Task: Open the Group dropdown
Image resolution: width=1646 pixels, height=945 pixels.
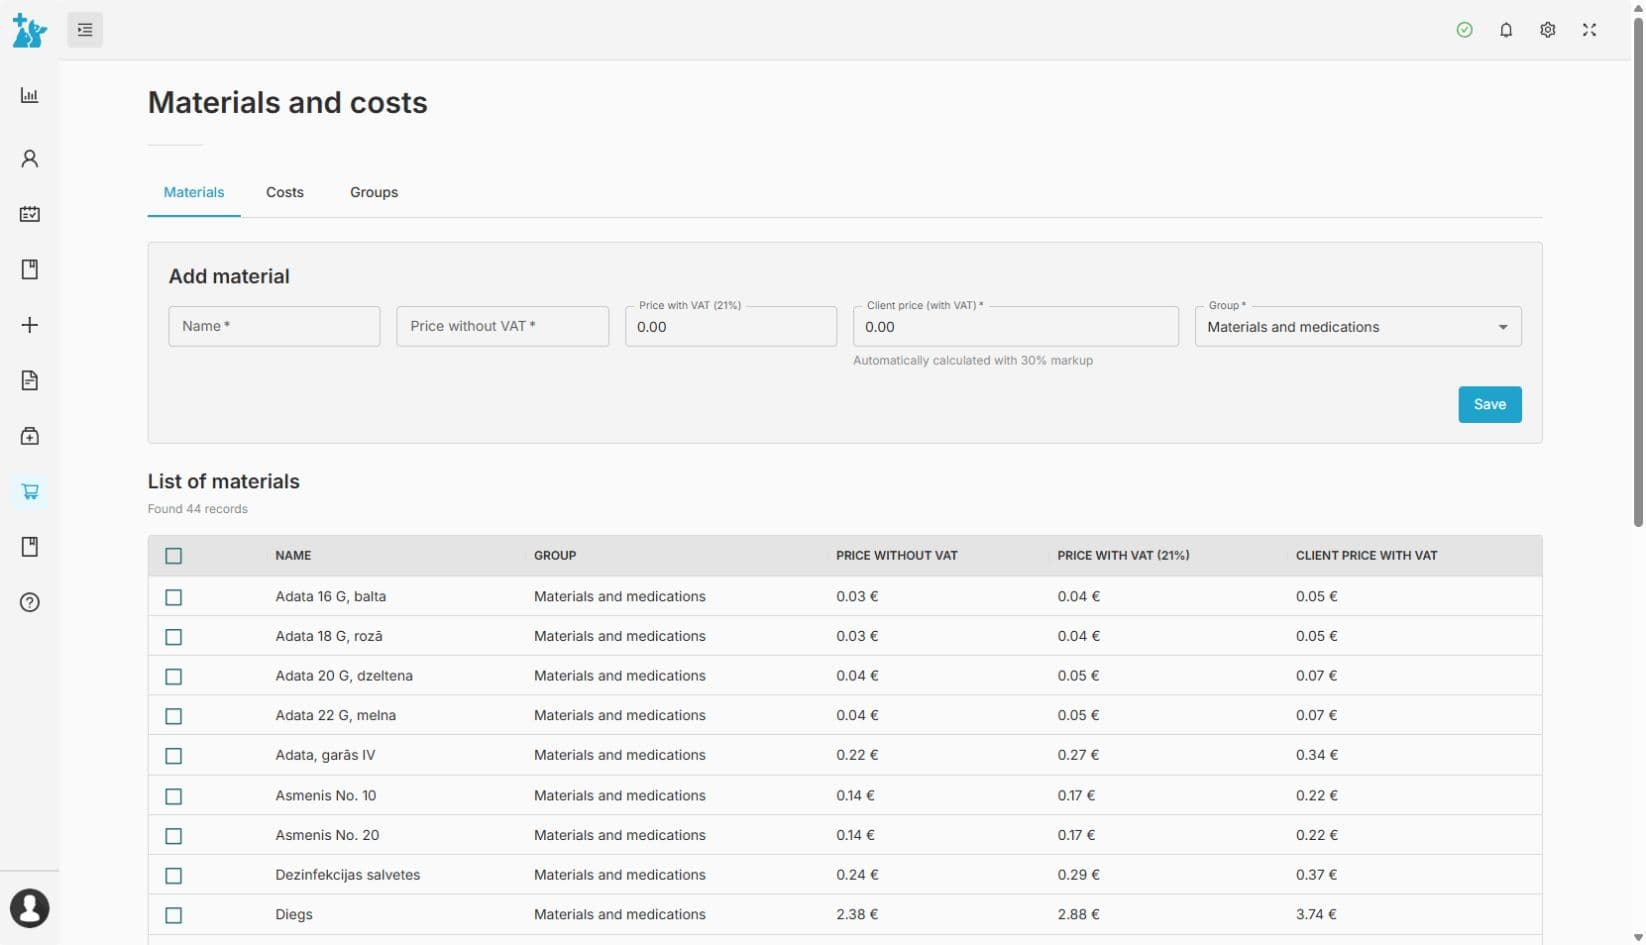Action: (1358, 327)
